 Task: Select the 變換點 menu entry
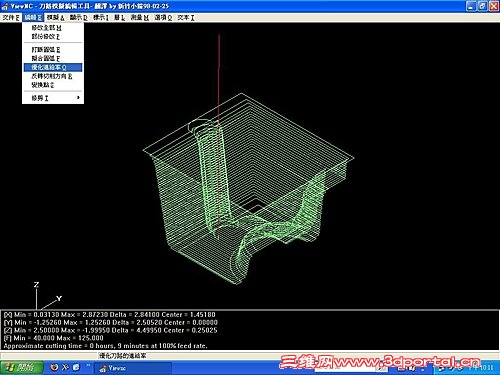pyautogui.click(x=53, y=85)
